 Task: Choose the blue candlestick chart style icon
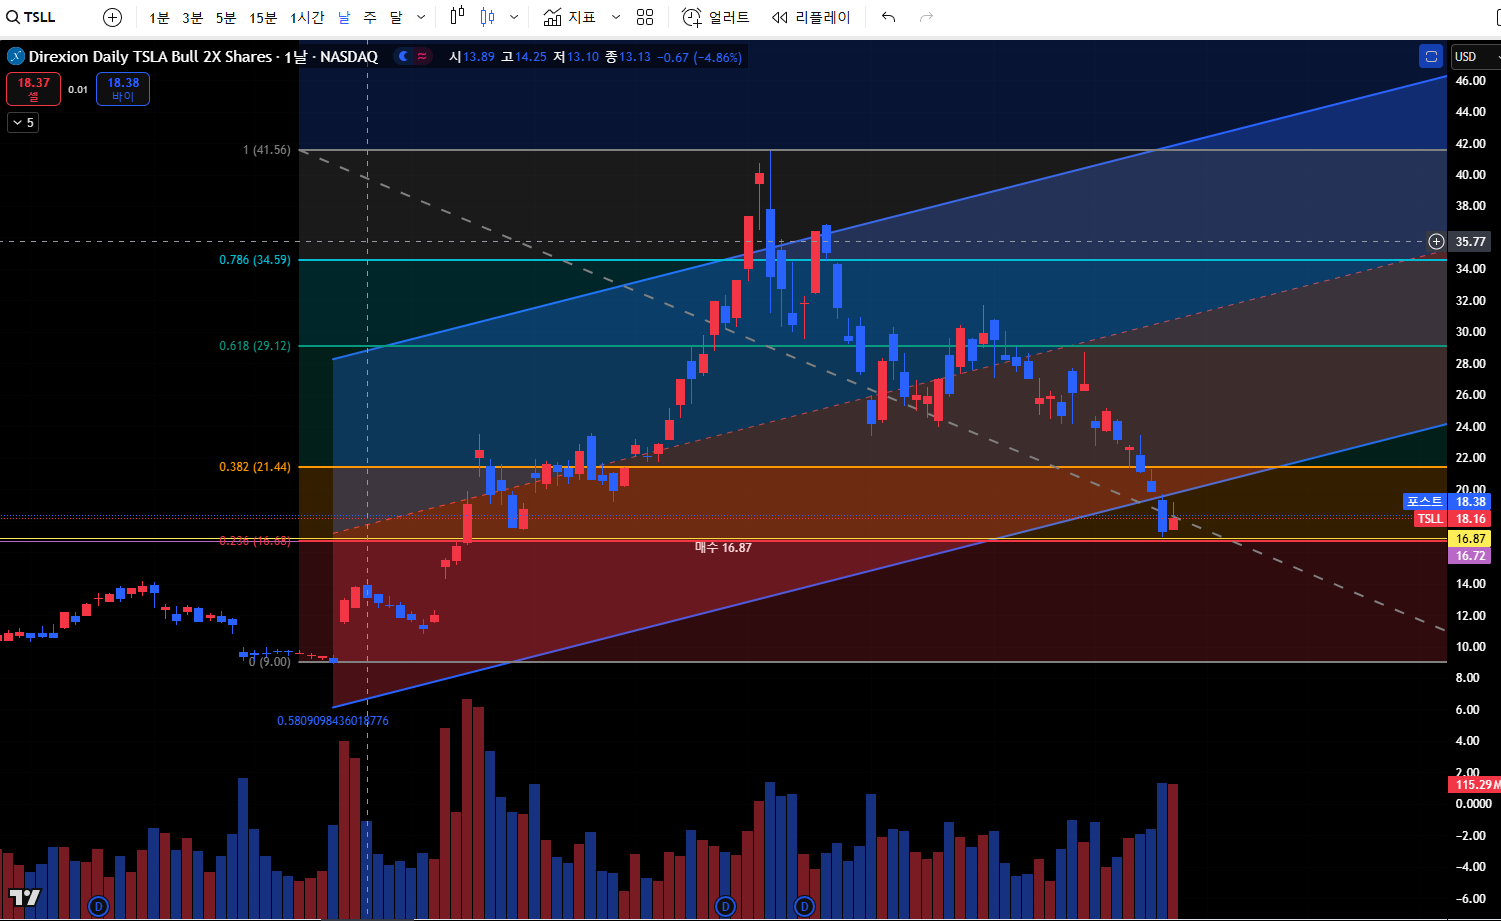pos(487,17)
